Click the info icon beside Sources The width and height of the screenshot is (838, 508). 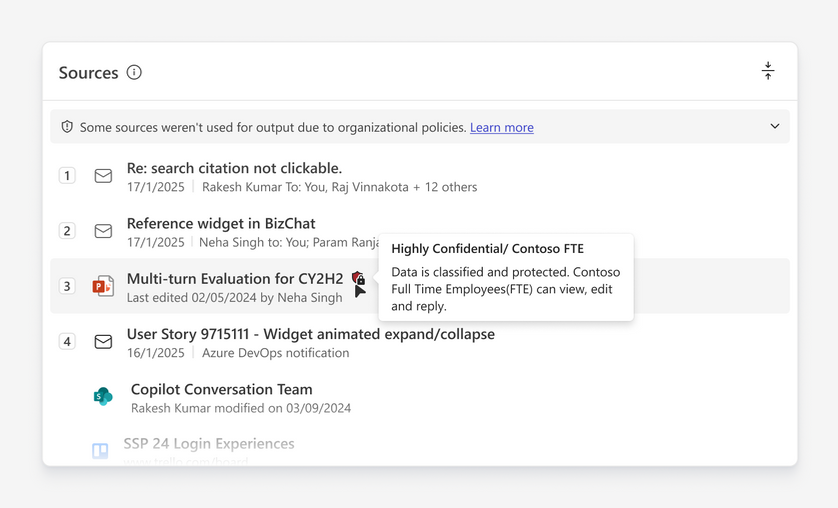pyautogui.click(x=134, y=72)
